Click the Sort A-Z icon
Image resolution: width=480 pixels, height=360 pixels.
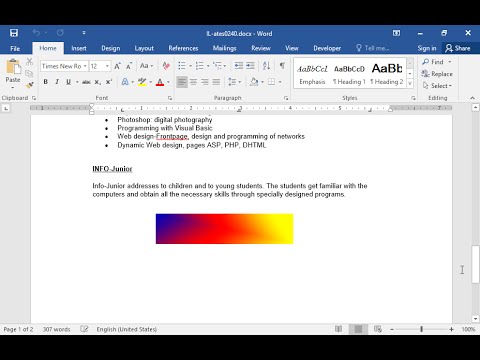tap(266, 66)
